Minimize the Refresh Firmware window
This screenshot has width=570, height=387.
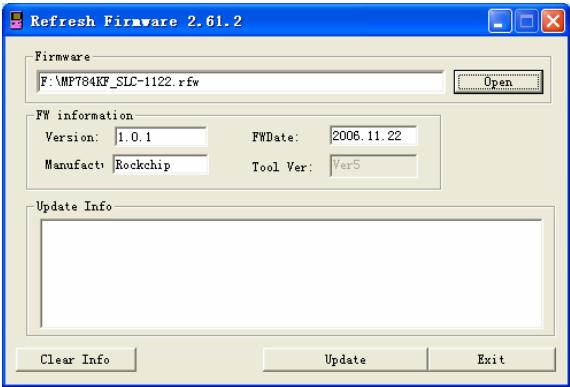pos(500,21)
